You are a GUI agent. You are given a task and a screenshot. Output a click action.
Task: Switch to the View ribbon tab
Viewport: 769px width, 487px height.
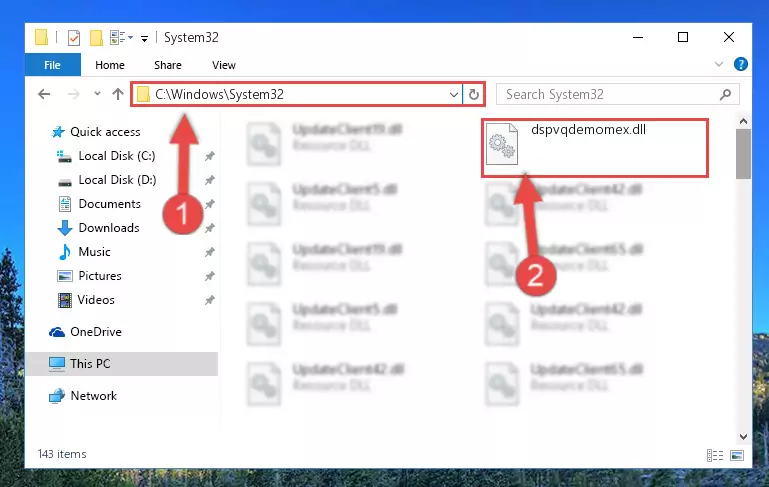tap(224, 65)
